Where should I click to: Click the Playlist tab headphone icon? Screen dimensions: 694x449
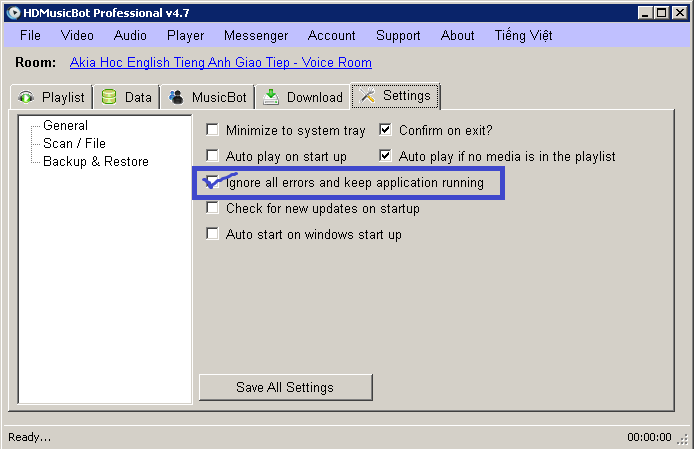[26, 97]
